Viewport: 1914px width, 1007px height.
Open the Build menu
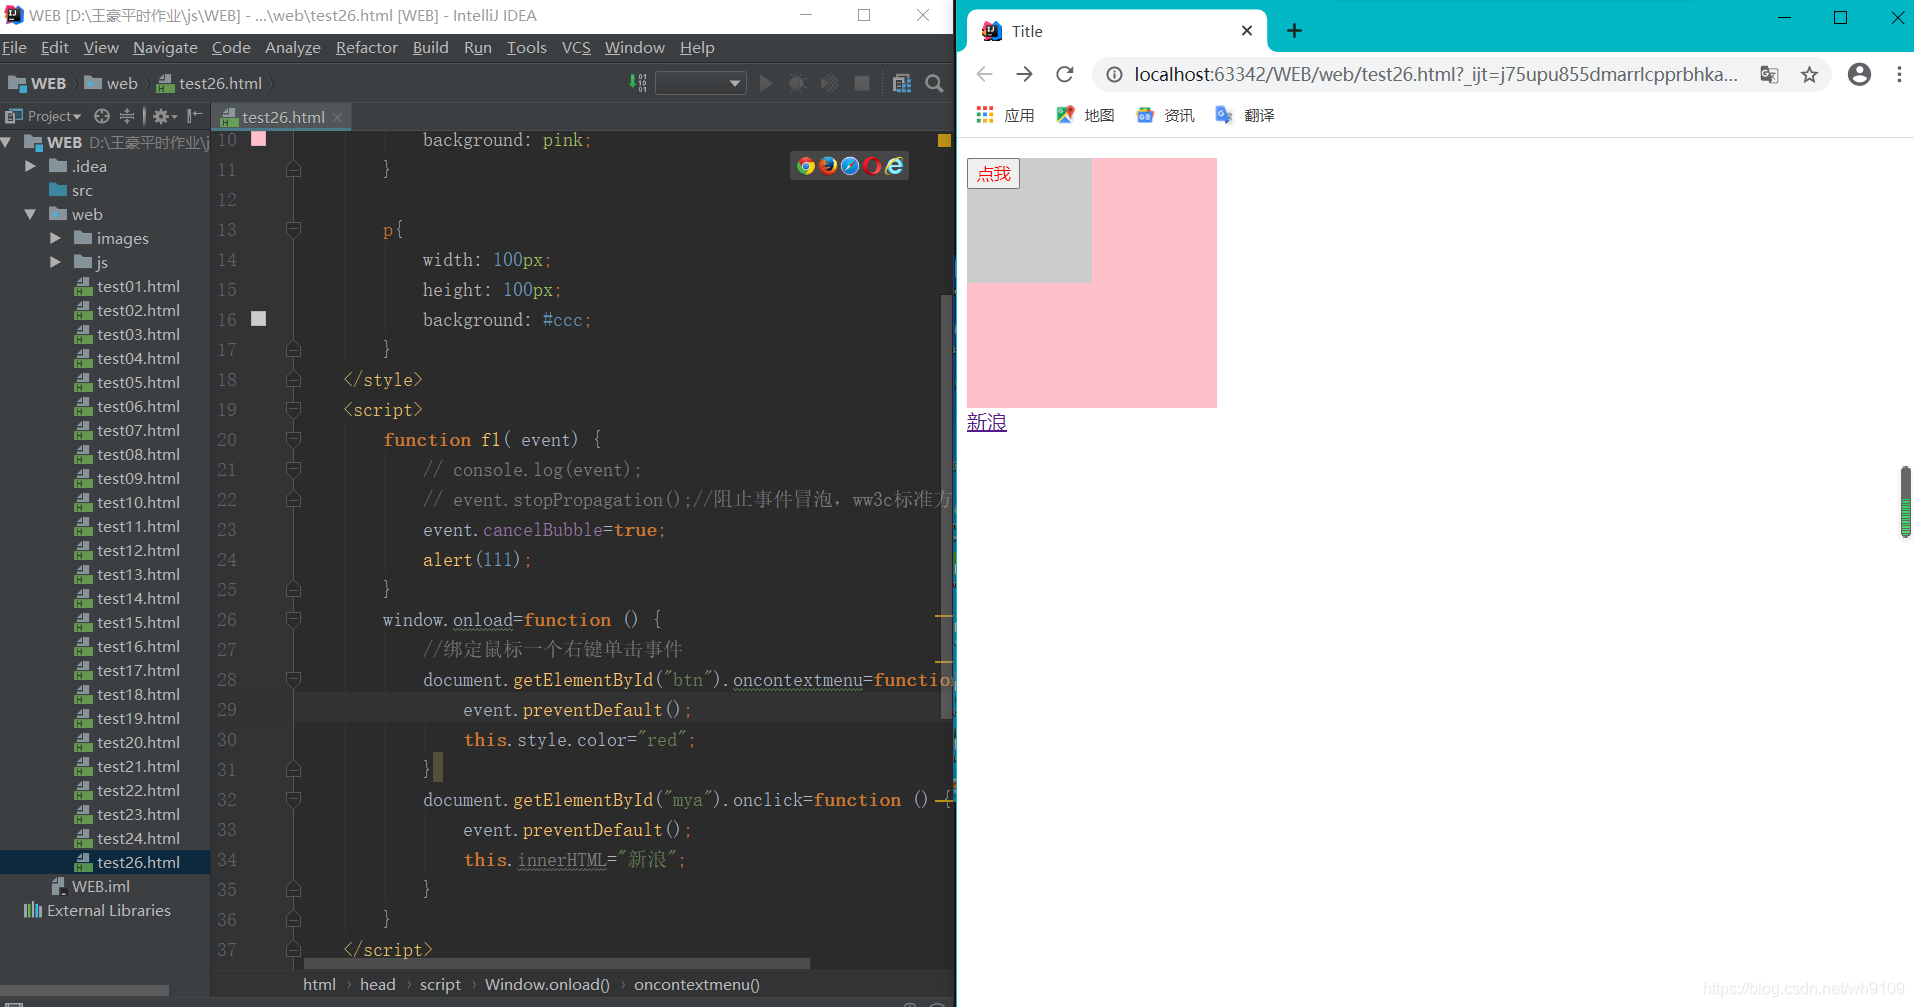point(430,47)
